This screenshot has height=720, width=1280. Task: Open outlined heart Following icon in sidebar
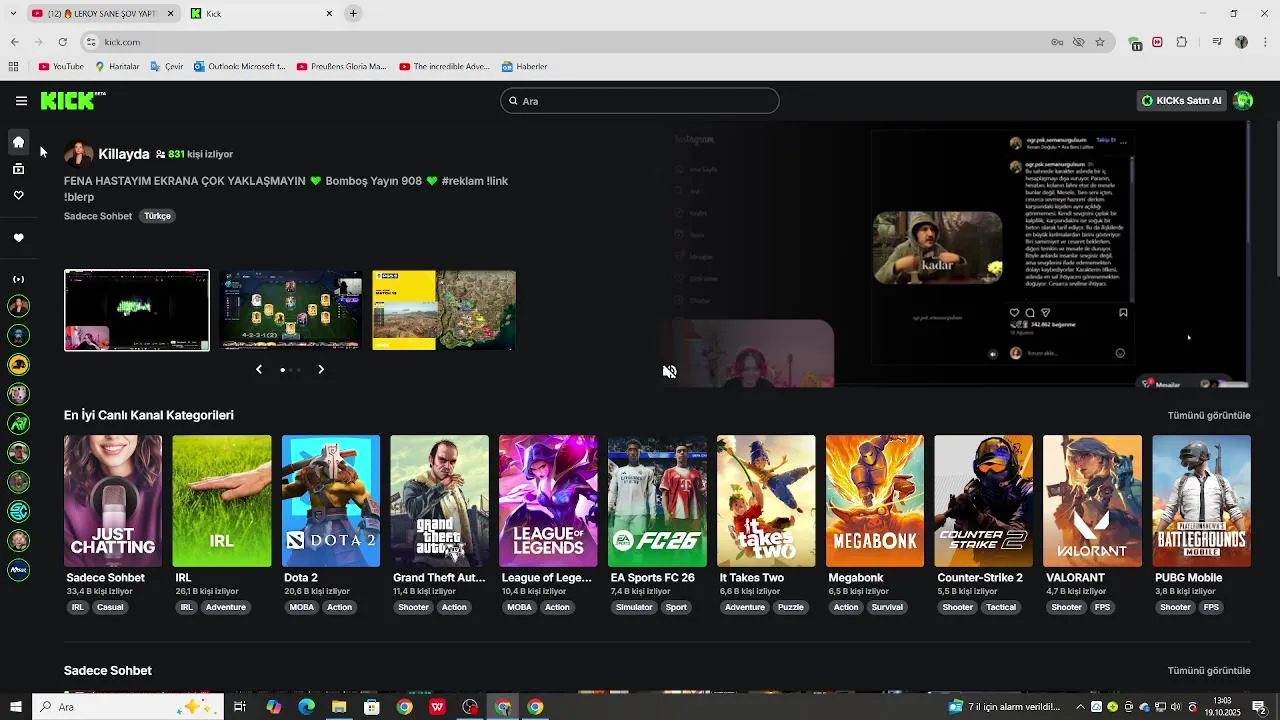tap(18, 196)
